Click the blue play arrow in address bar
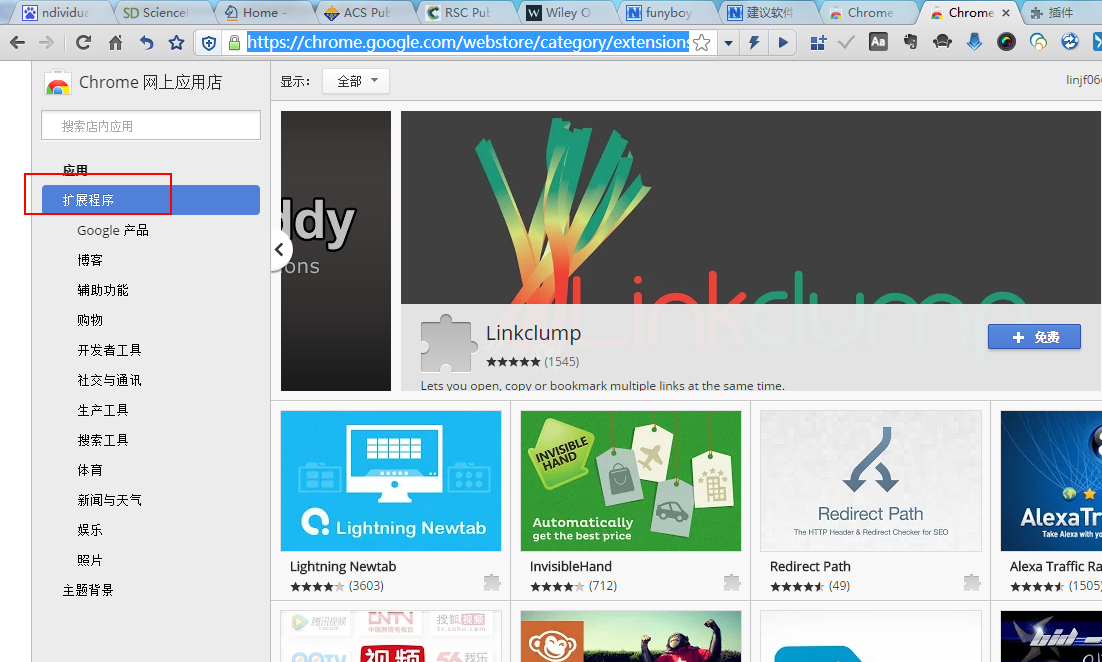 coord(783,43)
